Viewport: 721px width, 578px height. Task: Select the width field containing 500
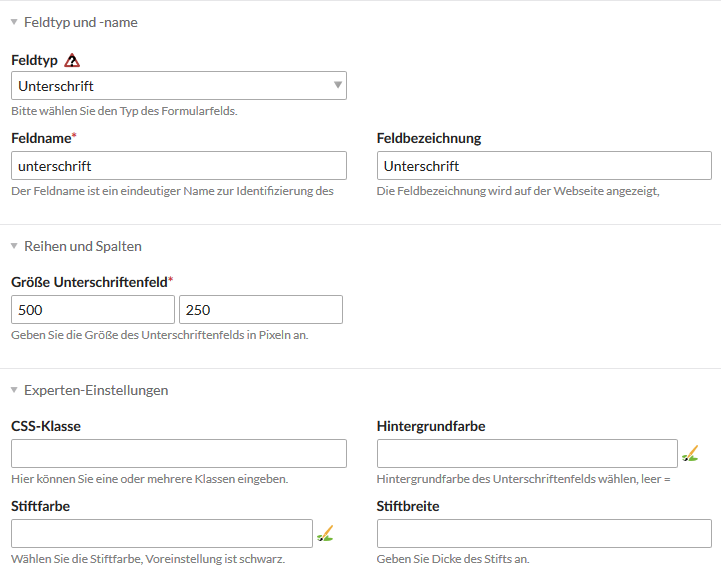(93, 309)
